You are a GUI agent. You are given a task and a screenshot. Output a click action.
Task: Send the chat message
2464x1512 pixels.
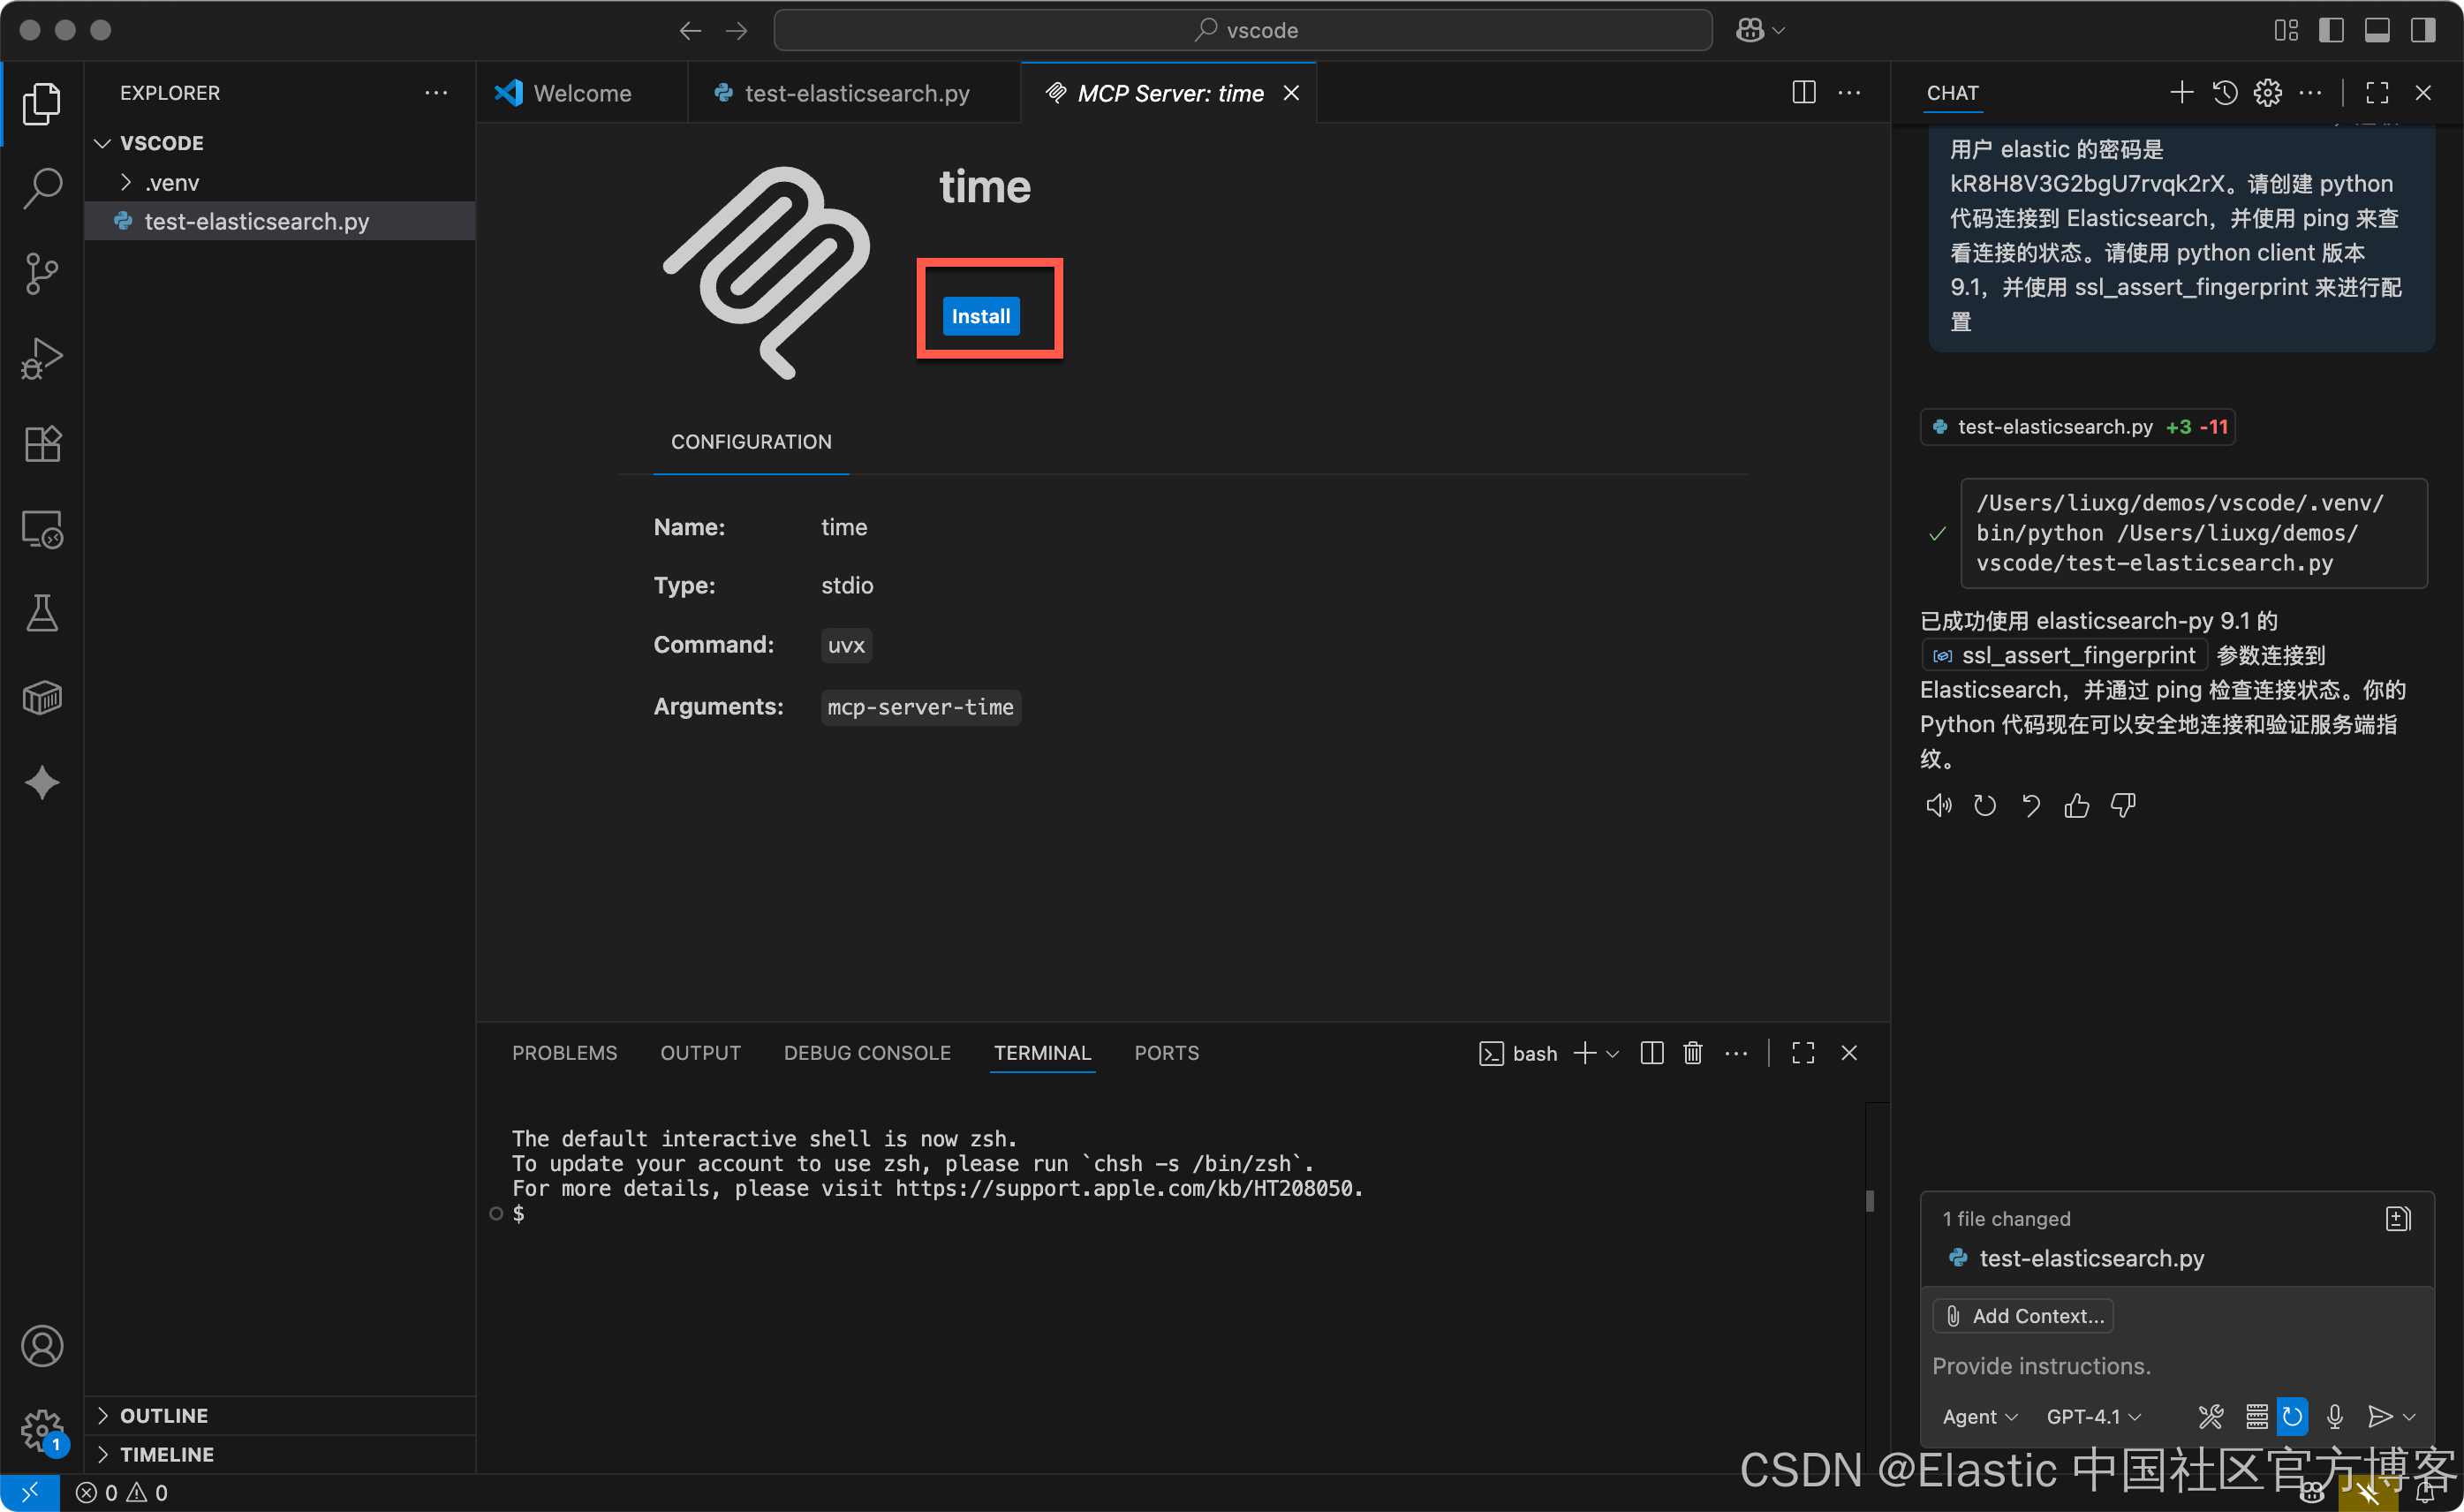coord(2379,1417)
